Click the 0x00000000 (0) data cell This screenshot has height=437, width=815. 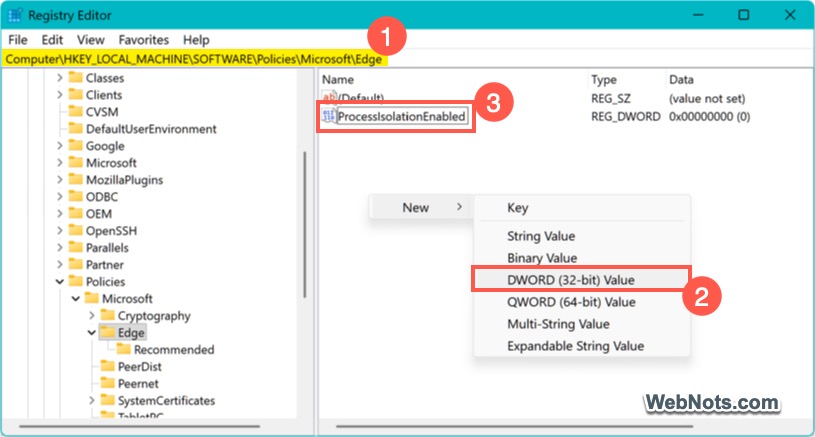(x=709, y=116)
